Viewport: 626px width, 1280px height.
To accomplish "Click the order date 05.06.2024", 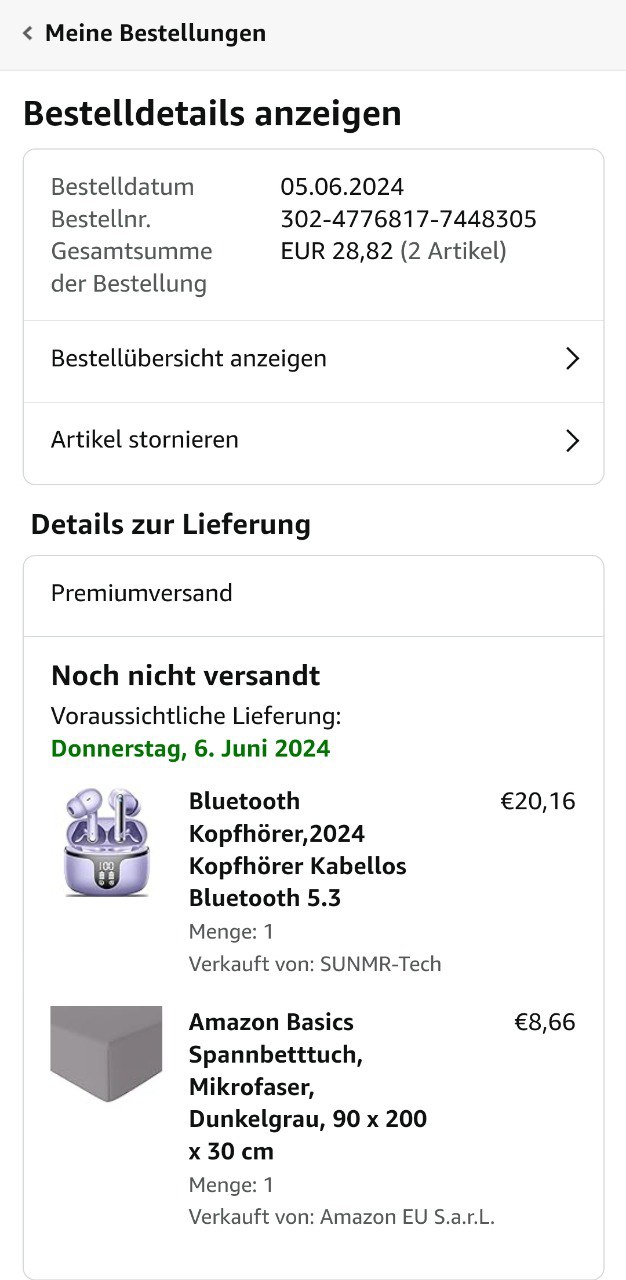I will point(342,187).
